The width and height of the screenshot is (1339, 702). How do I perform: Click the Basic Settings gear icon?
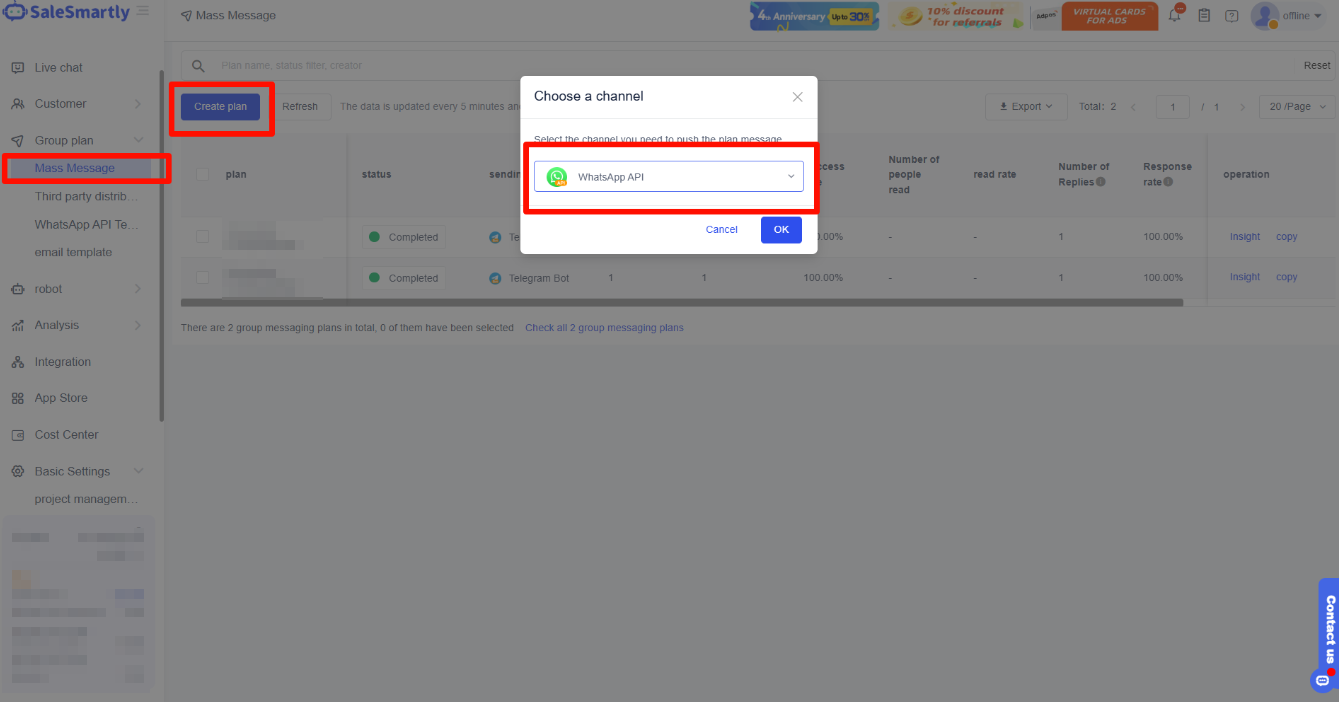pyautogui.click(x=17, y=471)
